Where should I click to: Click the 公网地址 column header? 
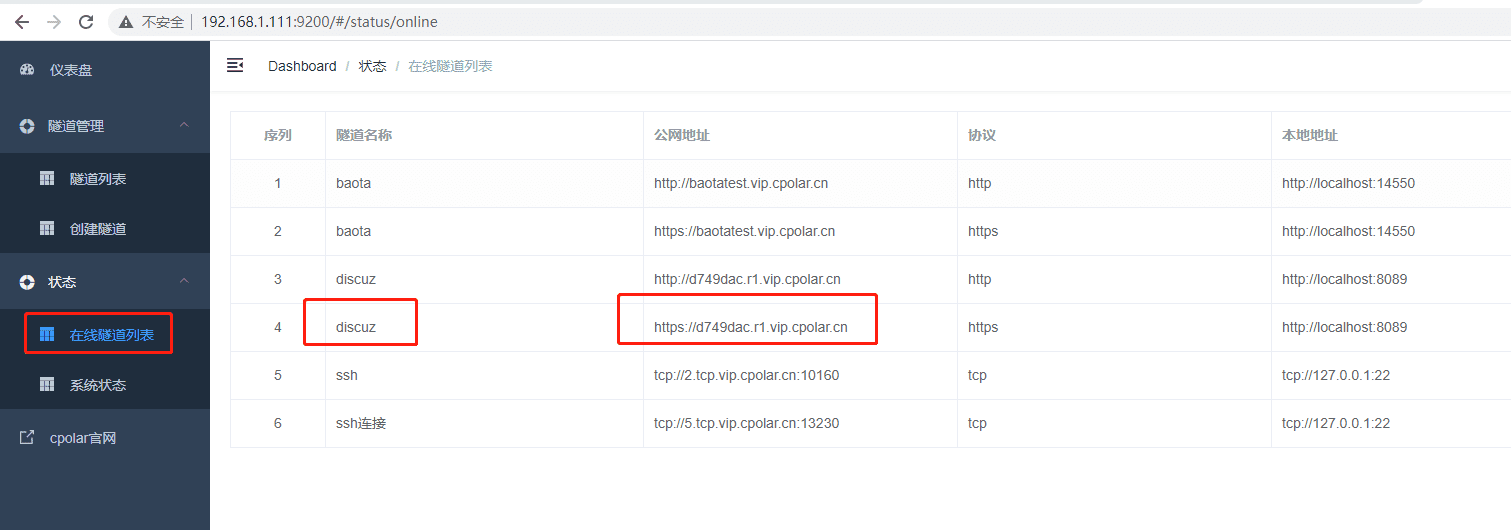682,135
